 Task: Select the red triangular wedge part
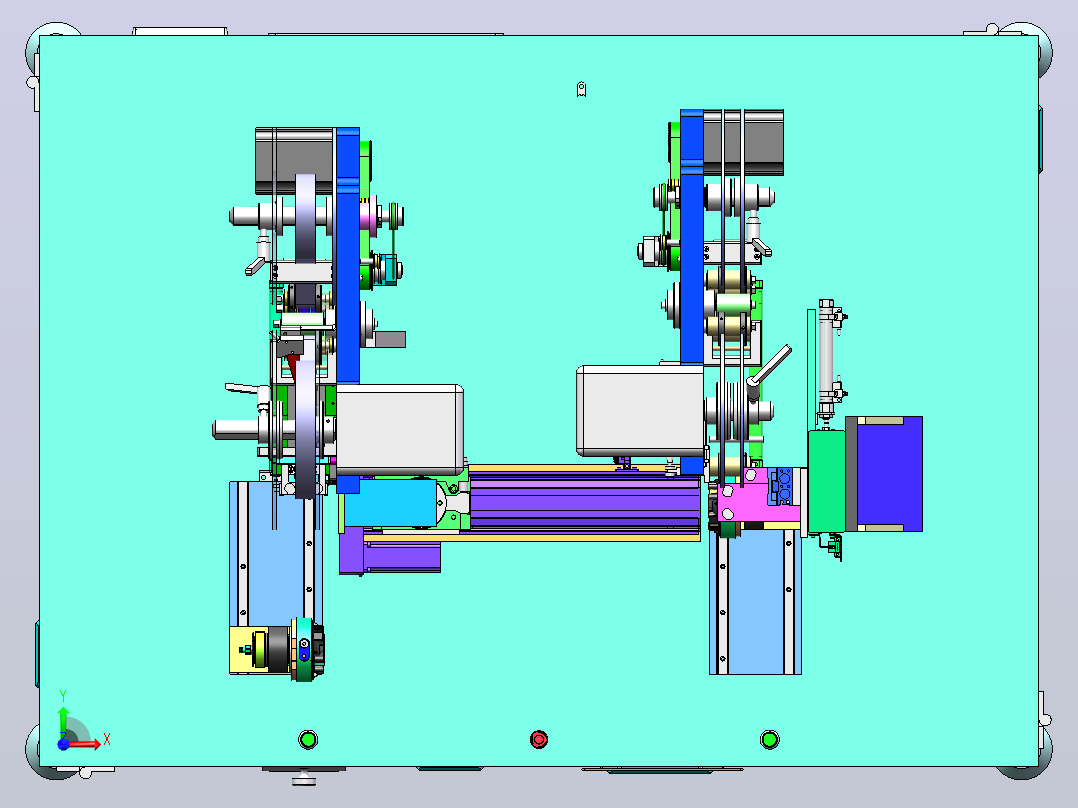coord(292,367)
